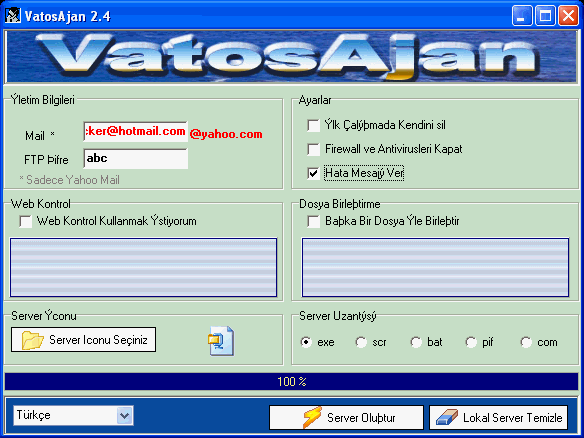Uncheck the Hata Mesajı Ver checkbox

point(313,173)
